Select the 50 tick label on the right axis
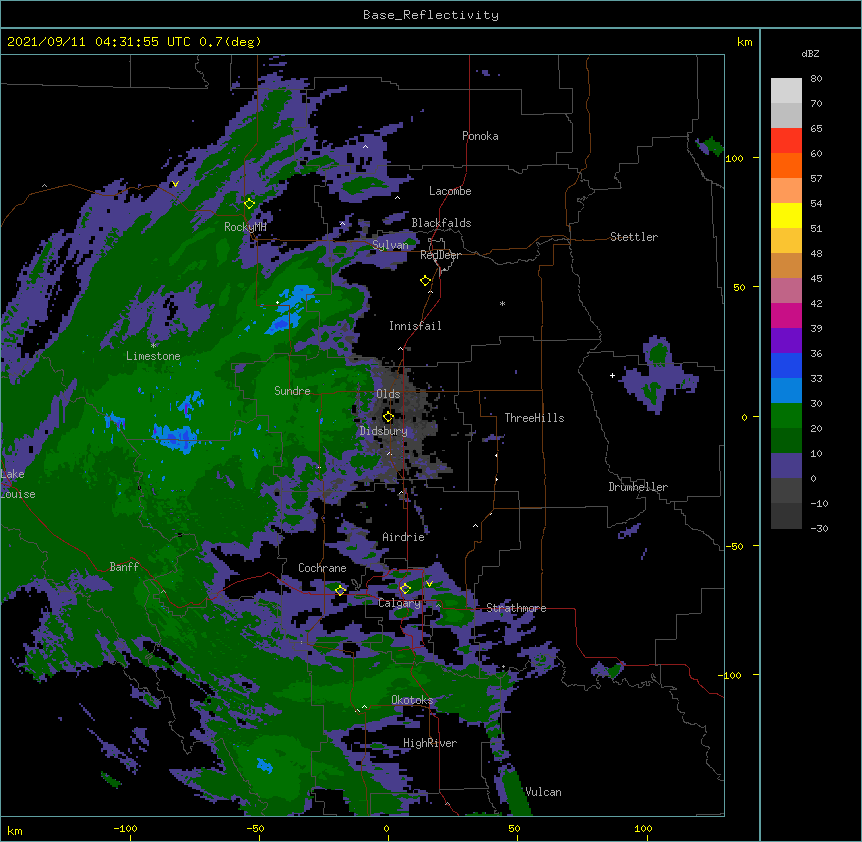Viewport: 862px width, 842px height. click(739, 287)
